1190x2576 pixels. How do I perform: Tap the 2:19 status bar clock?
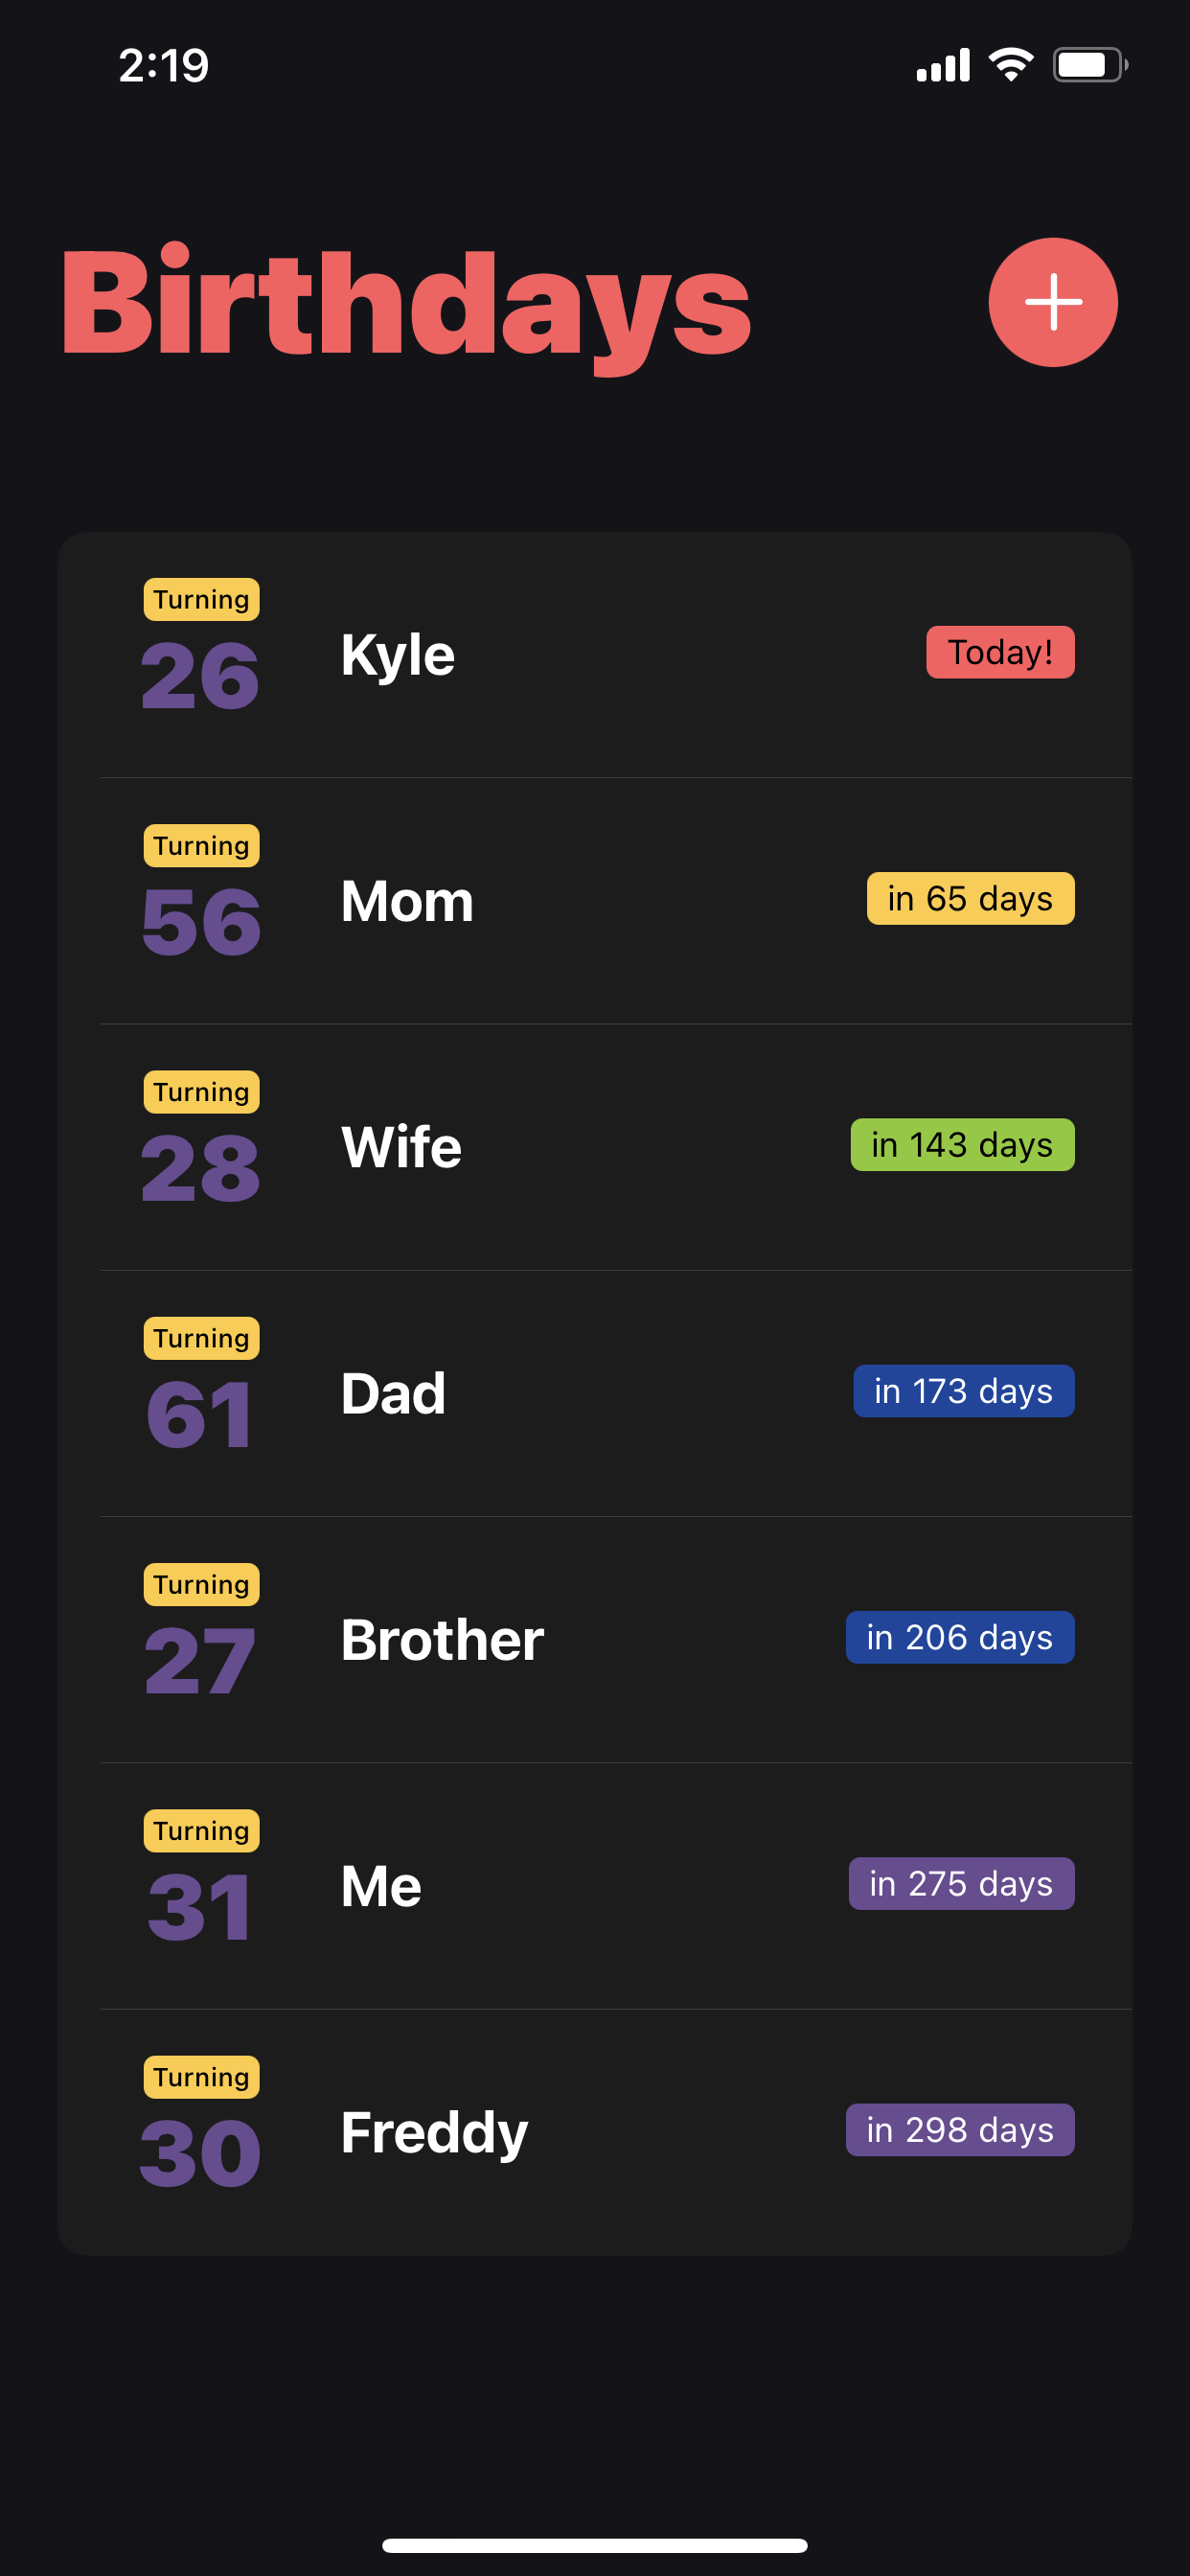pyautogui.click(x=164, y=66)
